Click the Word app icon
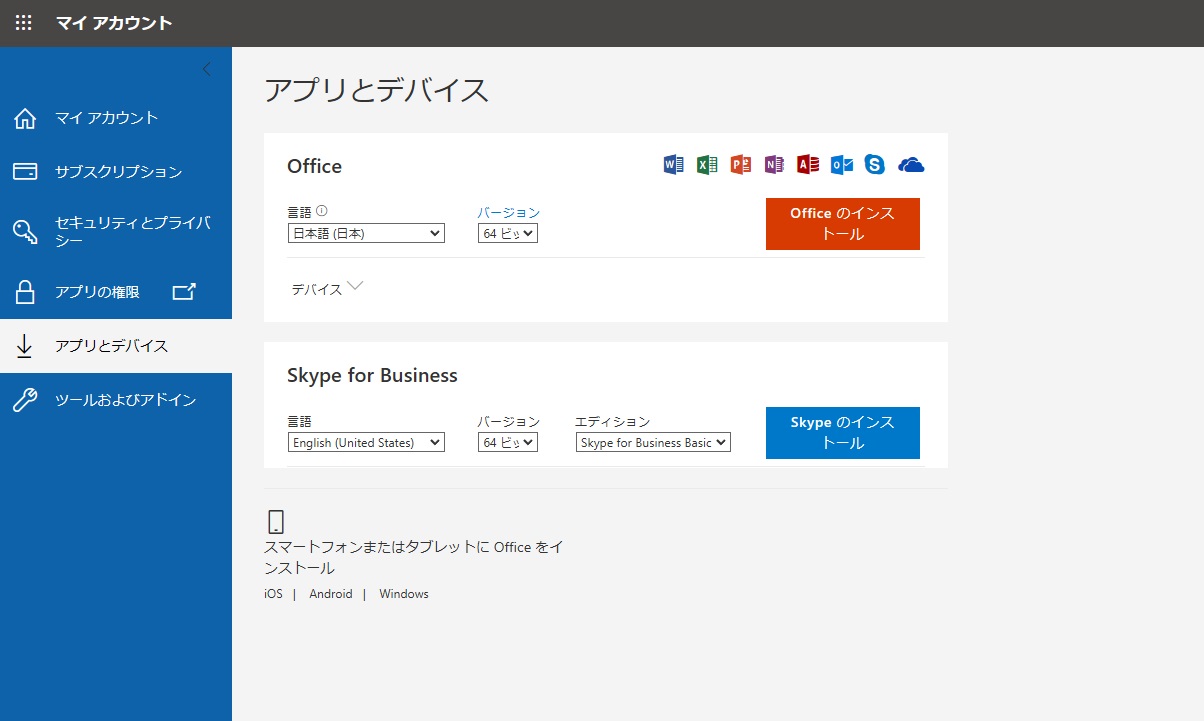 pos(673,165)
